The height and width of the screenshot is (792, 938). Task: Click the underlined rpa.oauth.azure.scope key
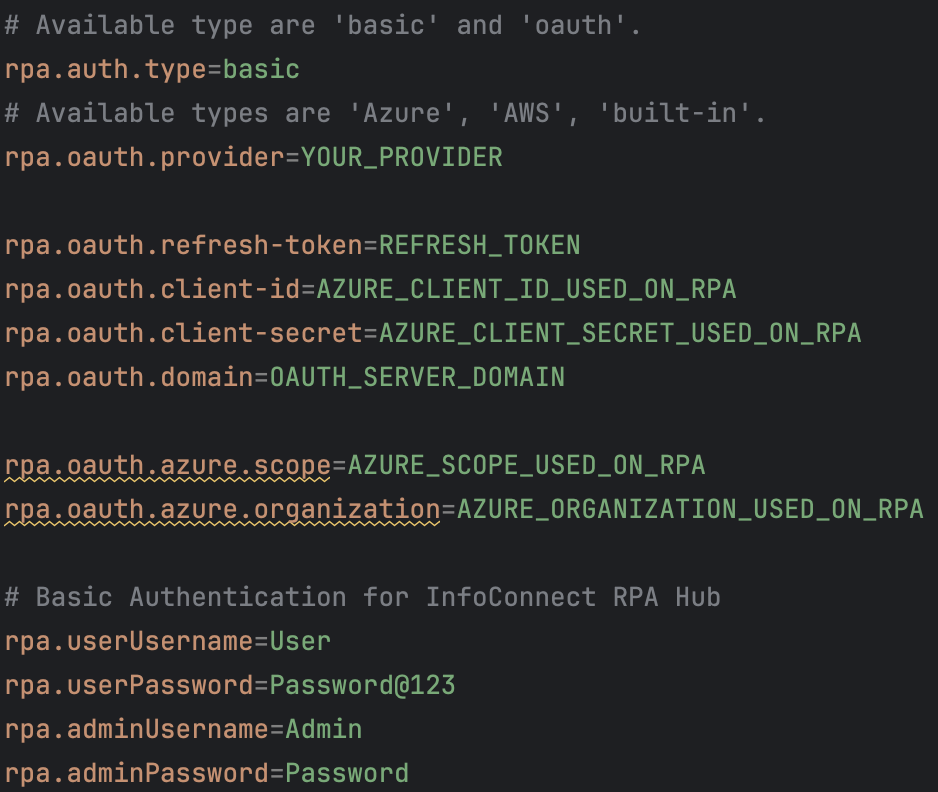tap(168, 466)
